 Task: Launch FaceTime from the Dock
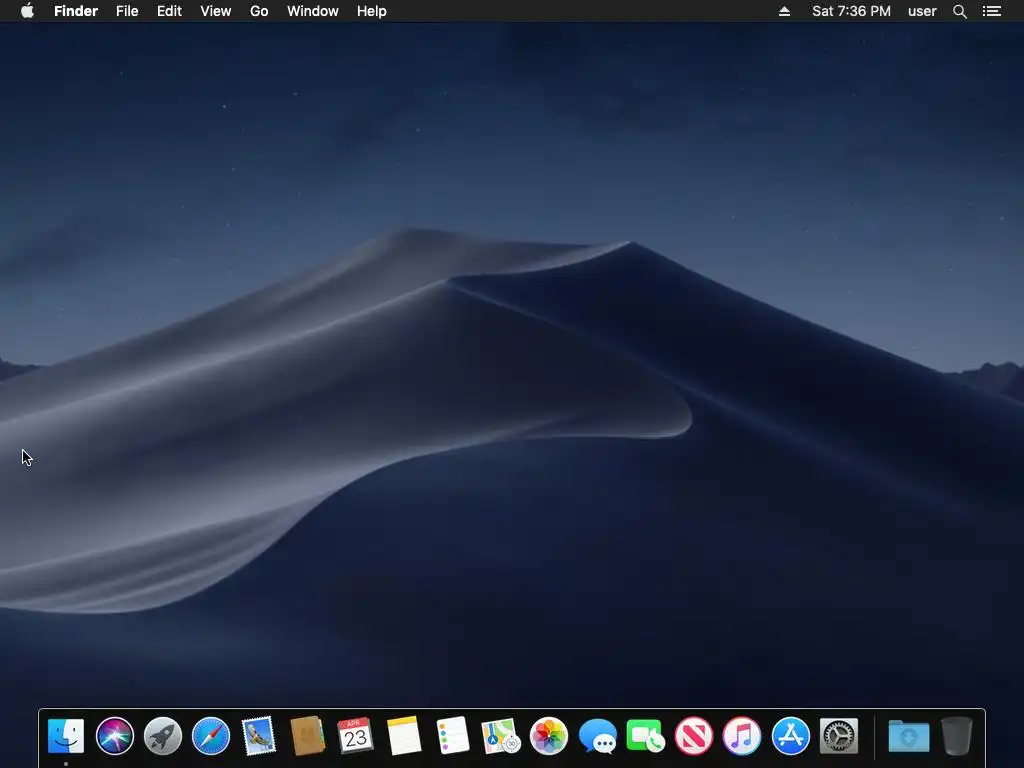645,736
